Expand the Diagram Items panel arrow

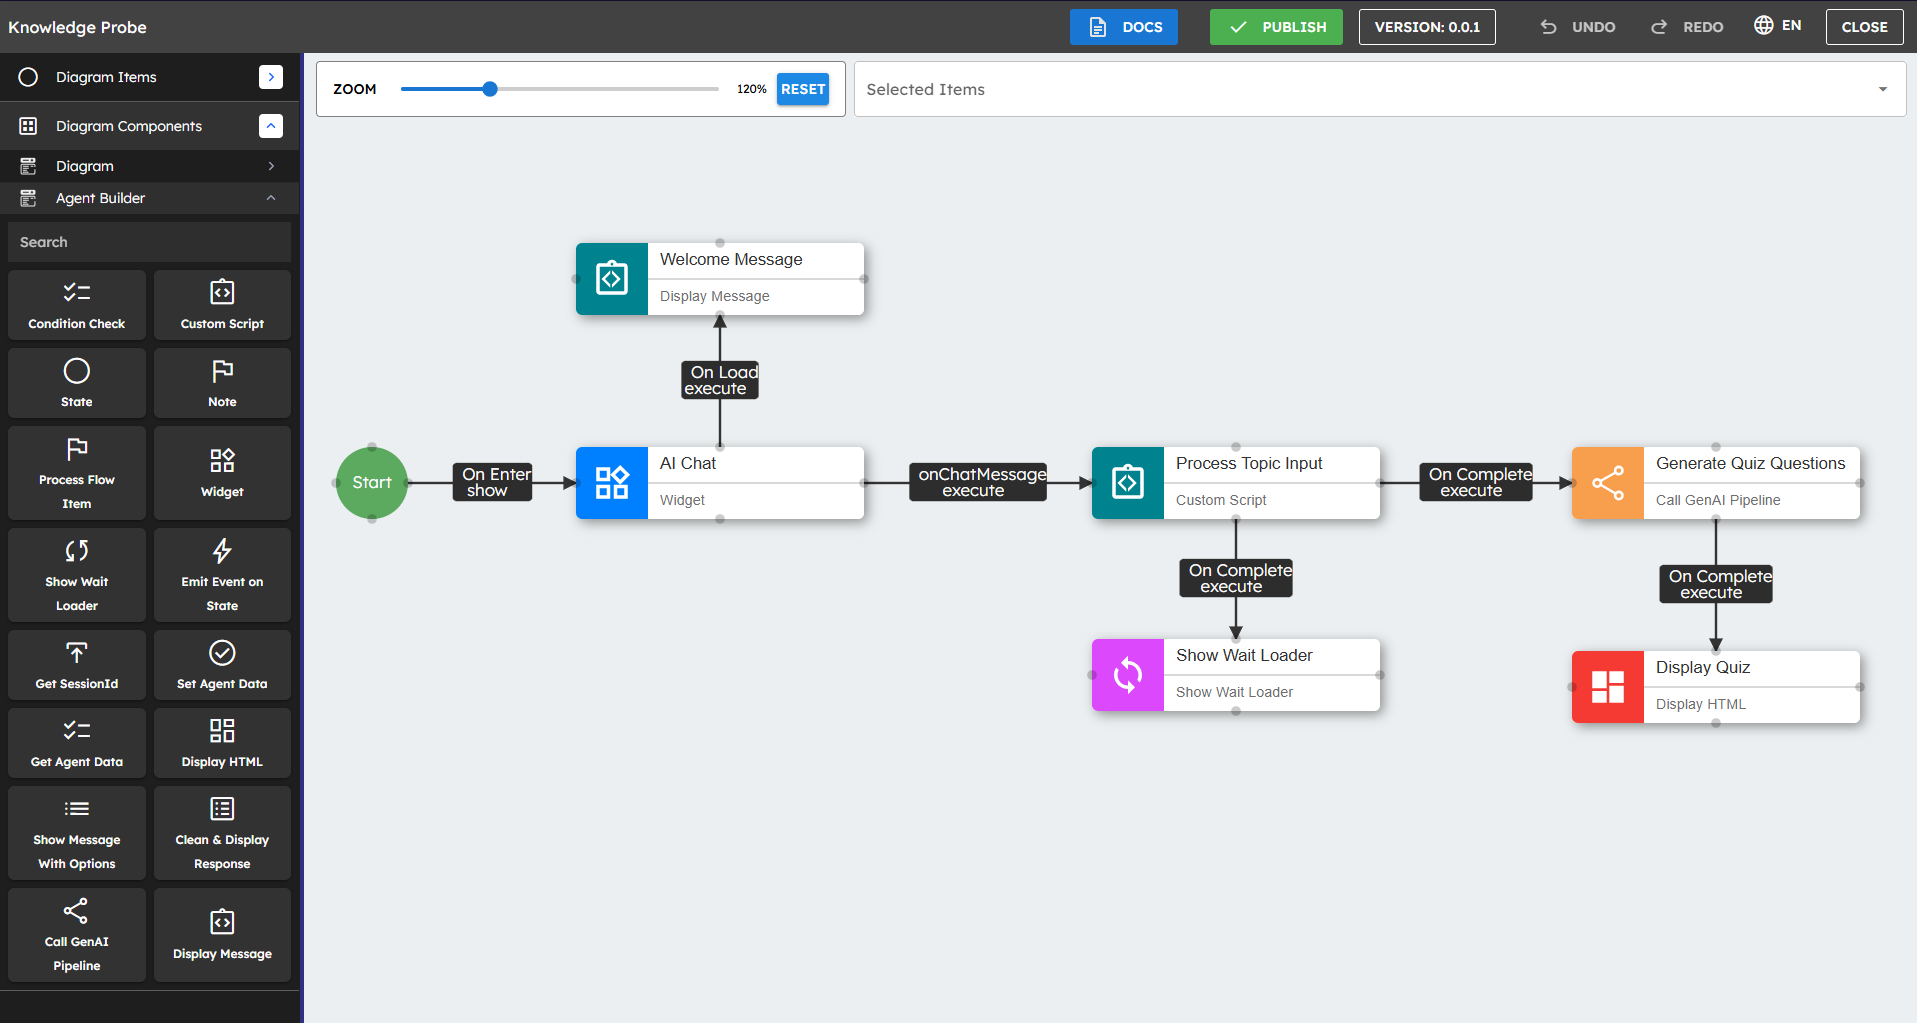click(x=271, y=77)
